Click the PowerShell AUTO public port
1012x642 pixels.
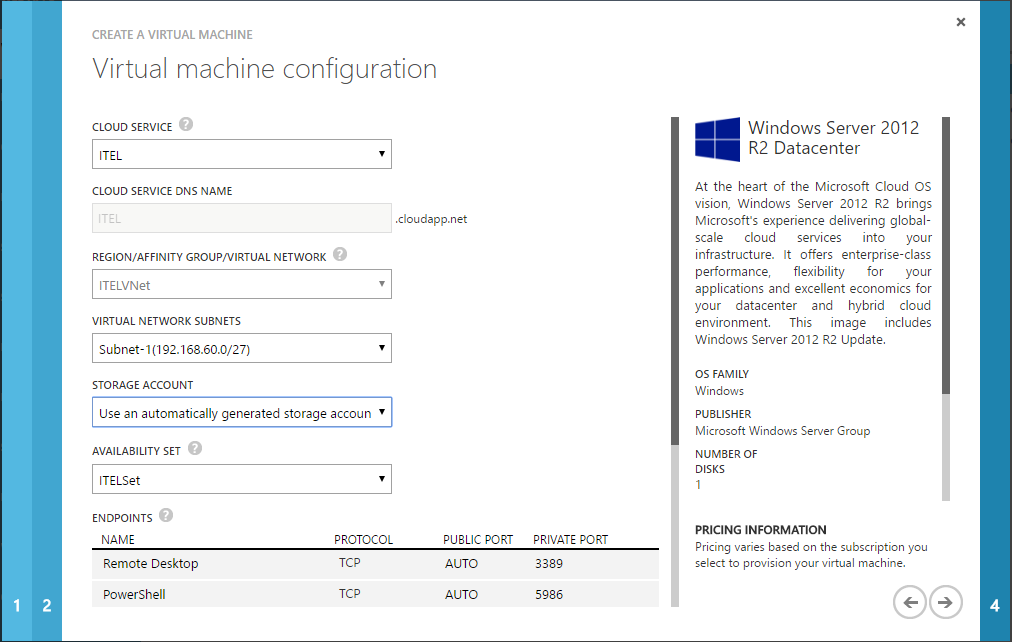(461, 594)
